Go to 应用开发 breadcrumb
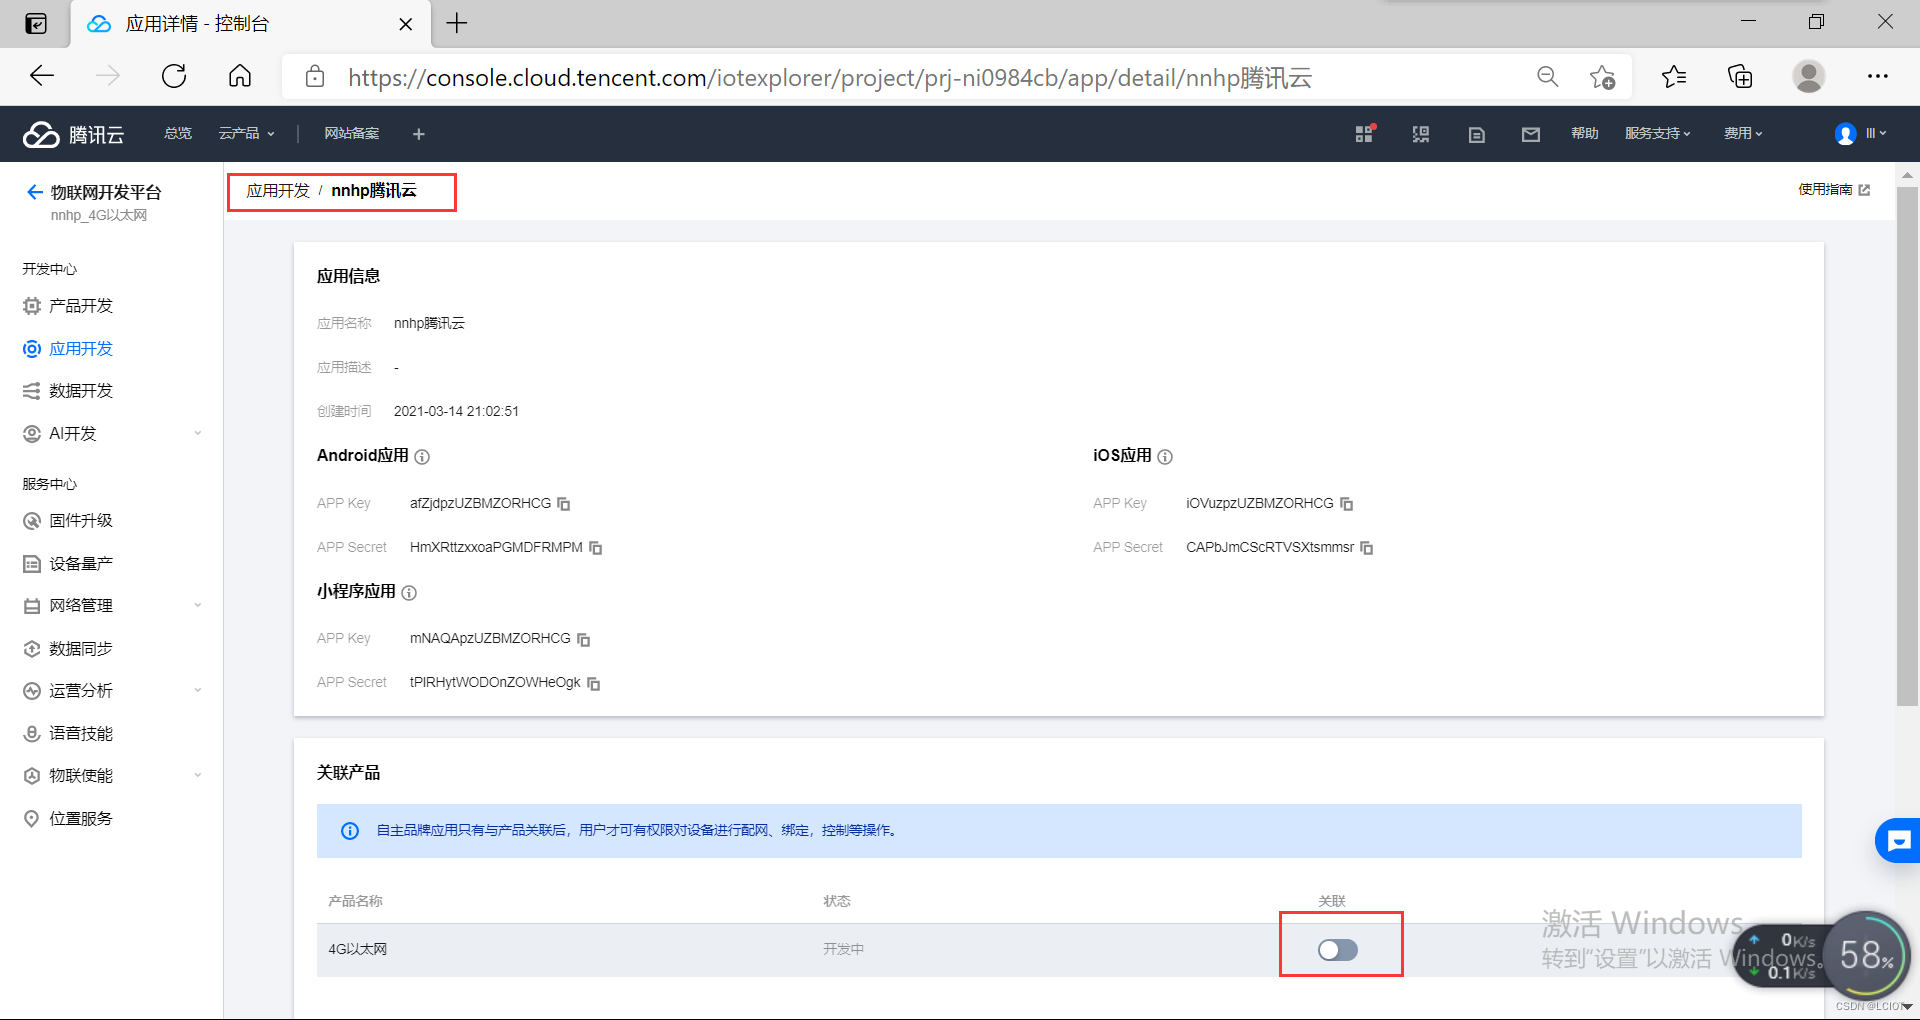Image resolution: width=1920 pixels, height=1020 pixels. (x=278, y=191)
